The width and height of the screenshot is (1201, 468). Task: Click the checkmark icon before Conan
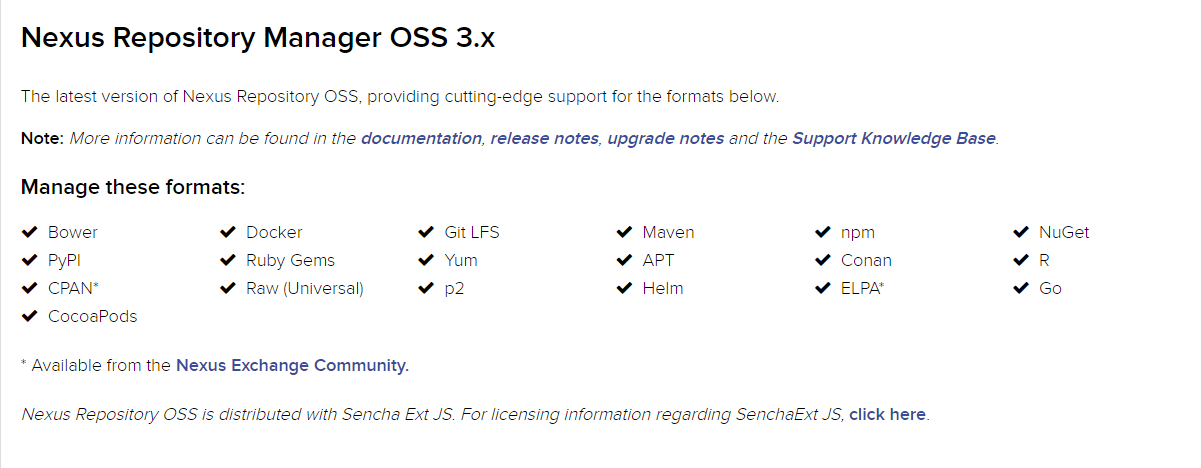tap(822, 260)
